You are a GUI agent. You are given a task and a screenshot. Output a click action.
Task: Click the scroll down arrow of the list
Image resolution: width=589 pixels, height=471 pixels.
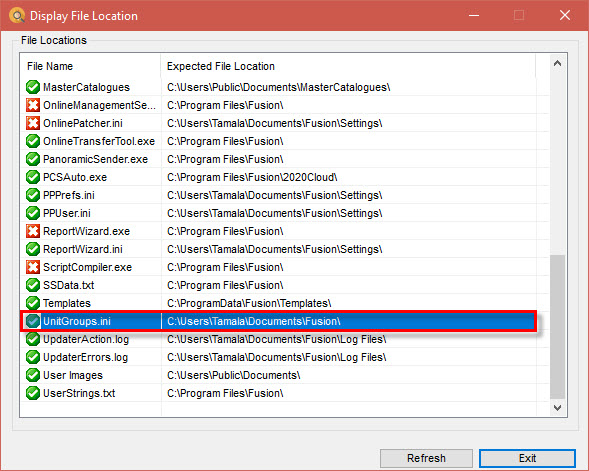[x=557, y=408]
